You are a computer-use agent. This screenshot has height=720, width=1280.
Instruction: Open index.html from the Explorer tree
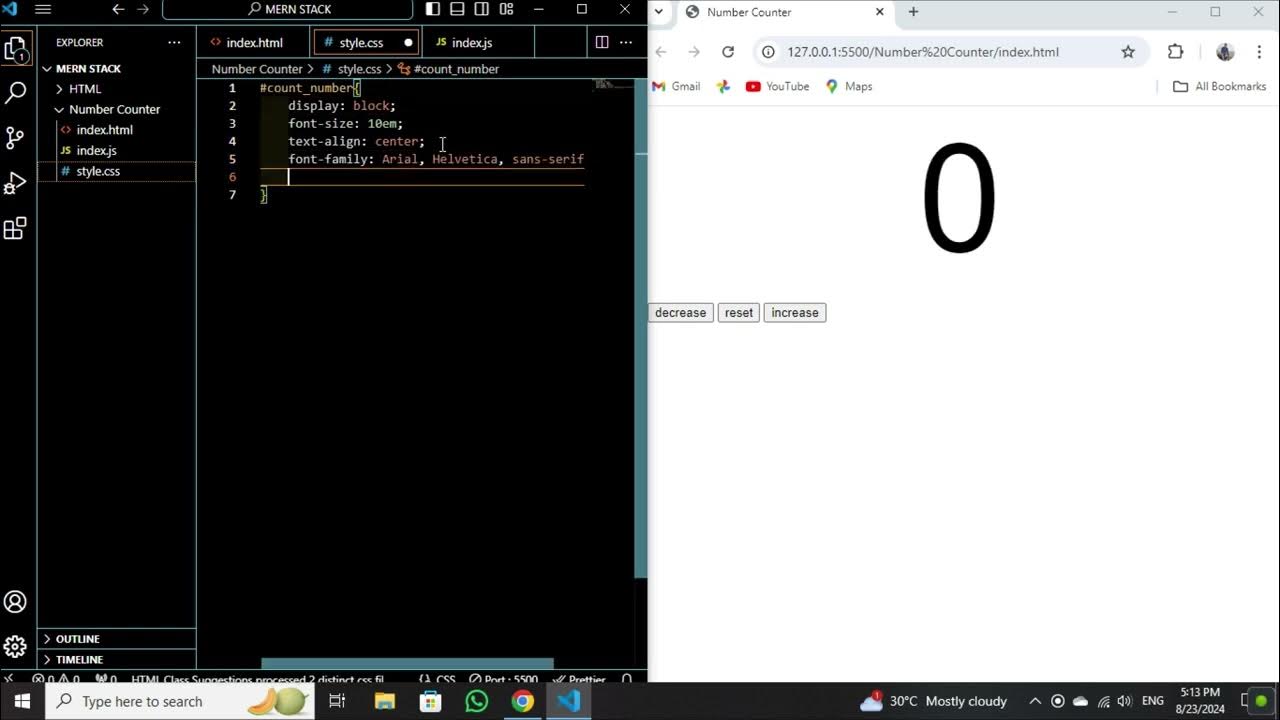point(104,130)
